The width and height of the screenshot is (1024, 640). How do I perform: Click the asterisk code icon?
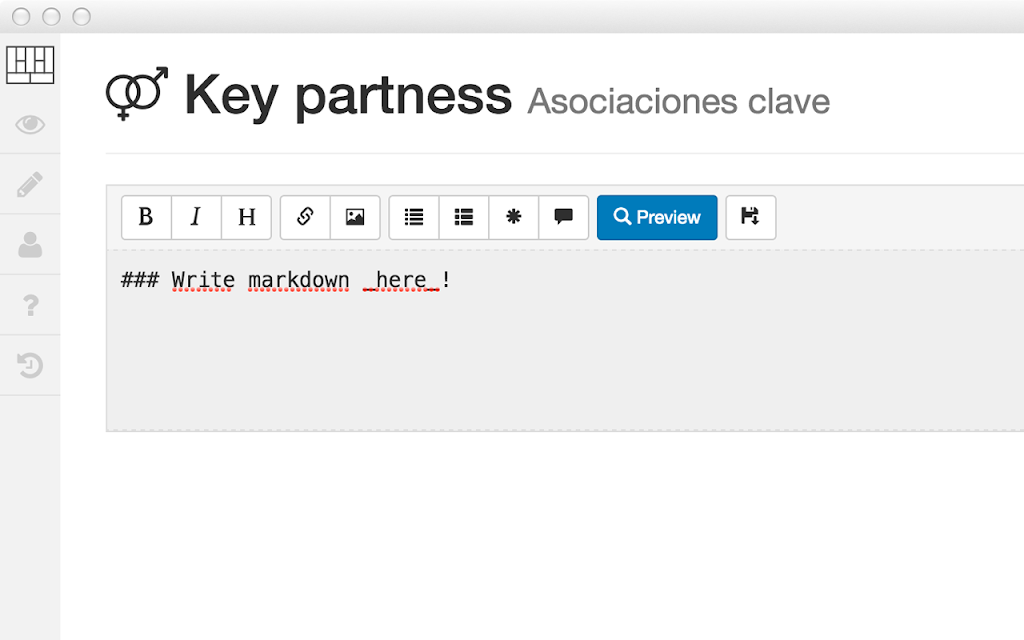pyautogui.click(x=514, y=217)
